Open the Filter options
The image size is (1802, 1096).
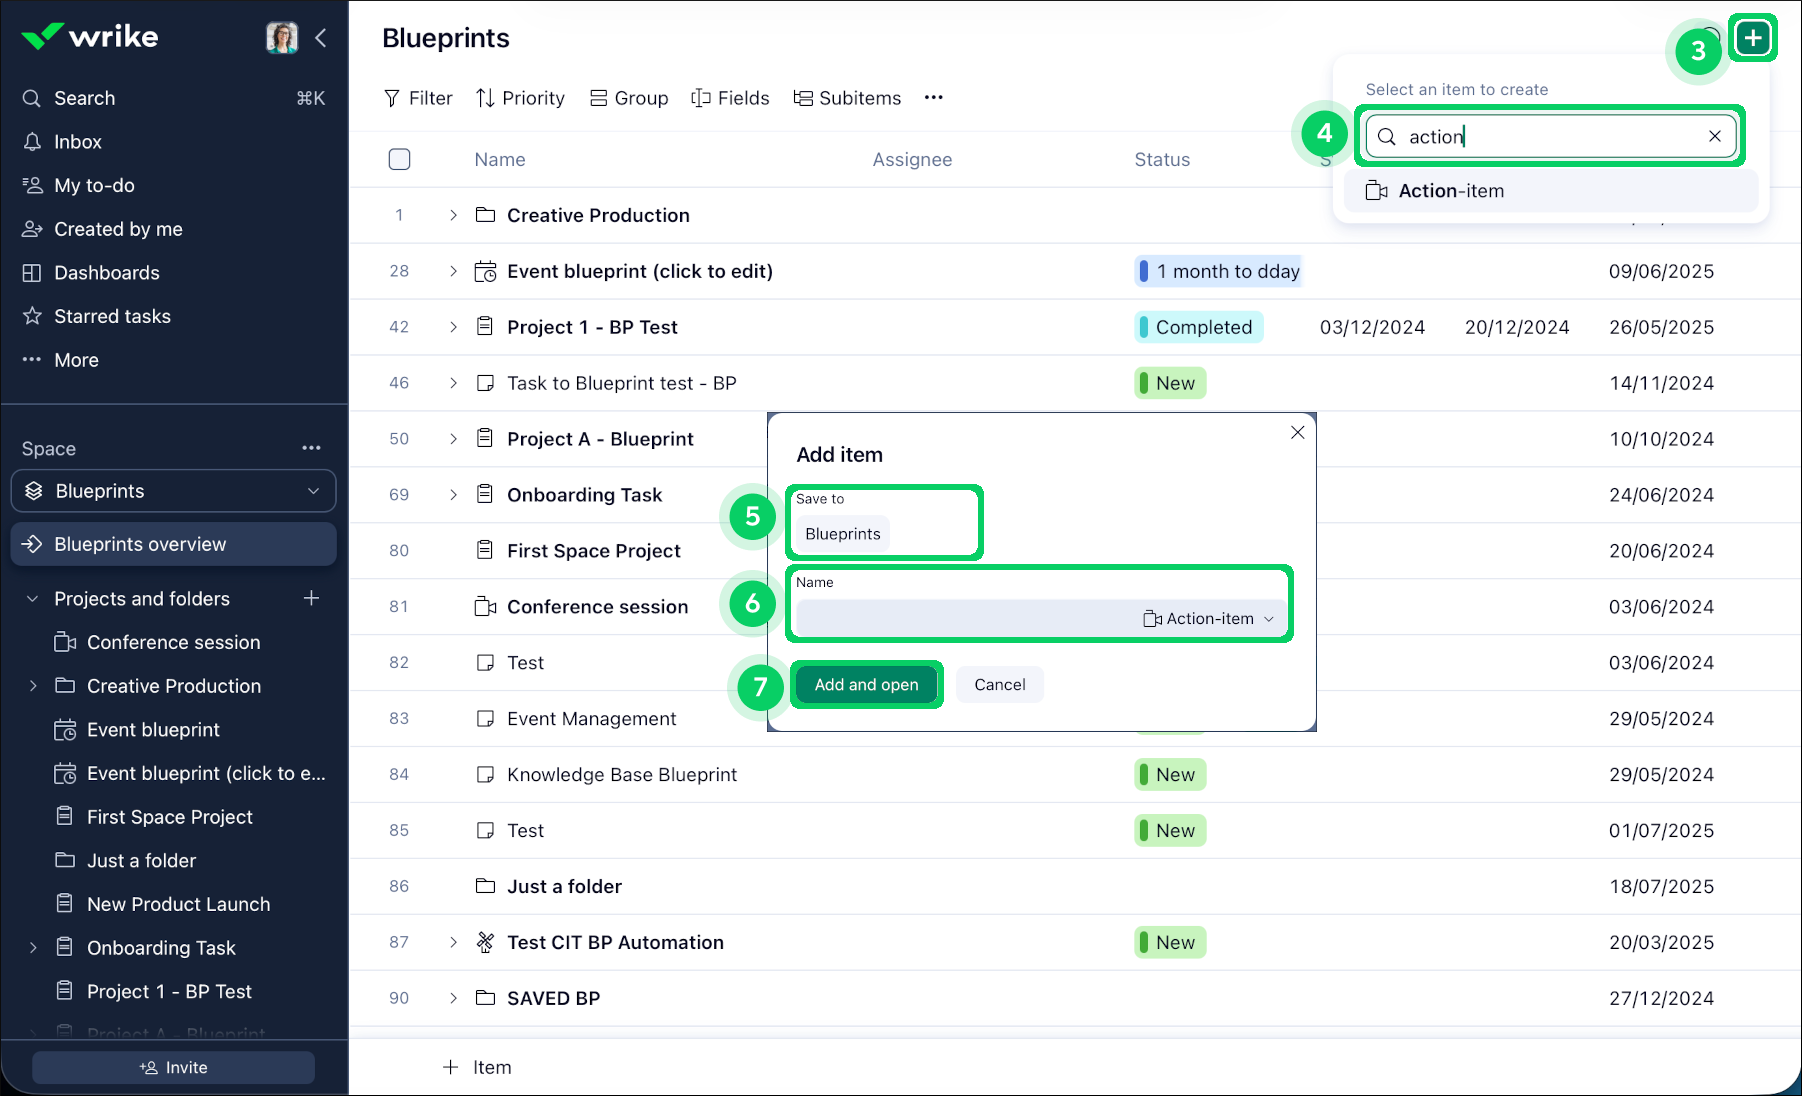(x=418, y=98)
